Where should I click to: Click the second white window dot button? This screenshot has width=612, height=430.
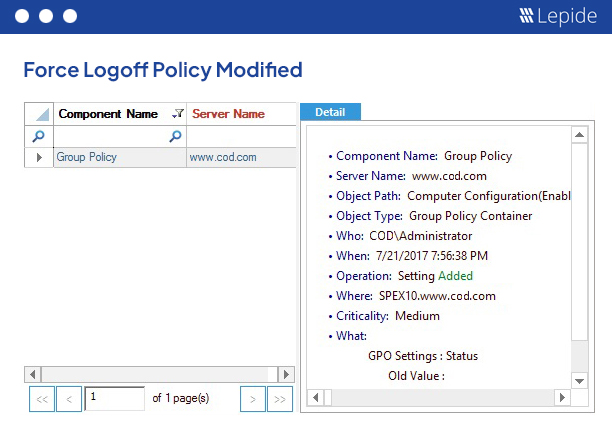(46, 16)
